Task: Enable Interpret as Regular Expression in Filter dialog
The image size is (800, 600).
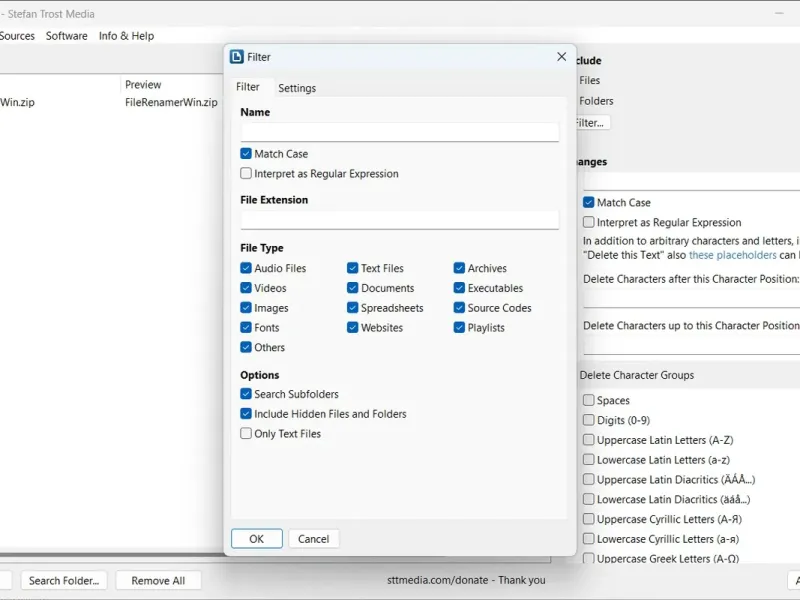Action: pos(246,173)
